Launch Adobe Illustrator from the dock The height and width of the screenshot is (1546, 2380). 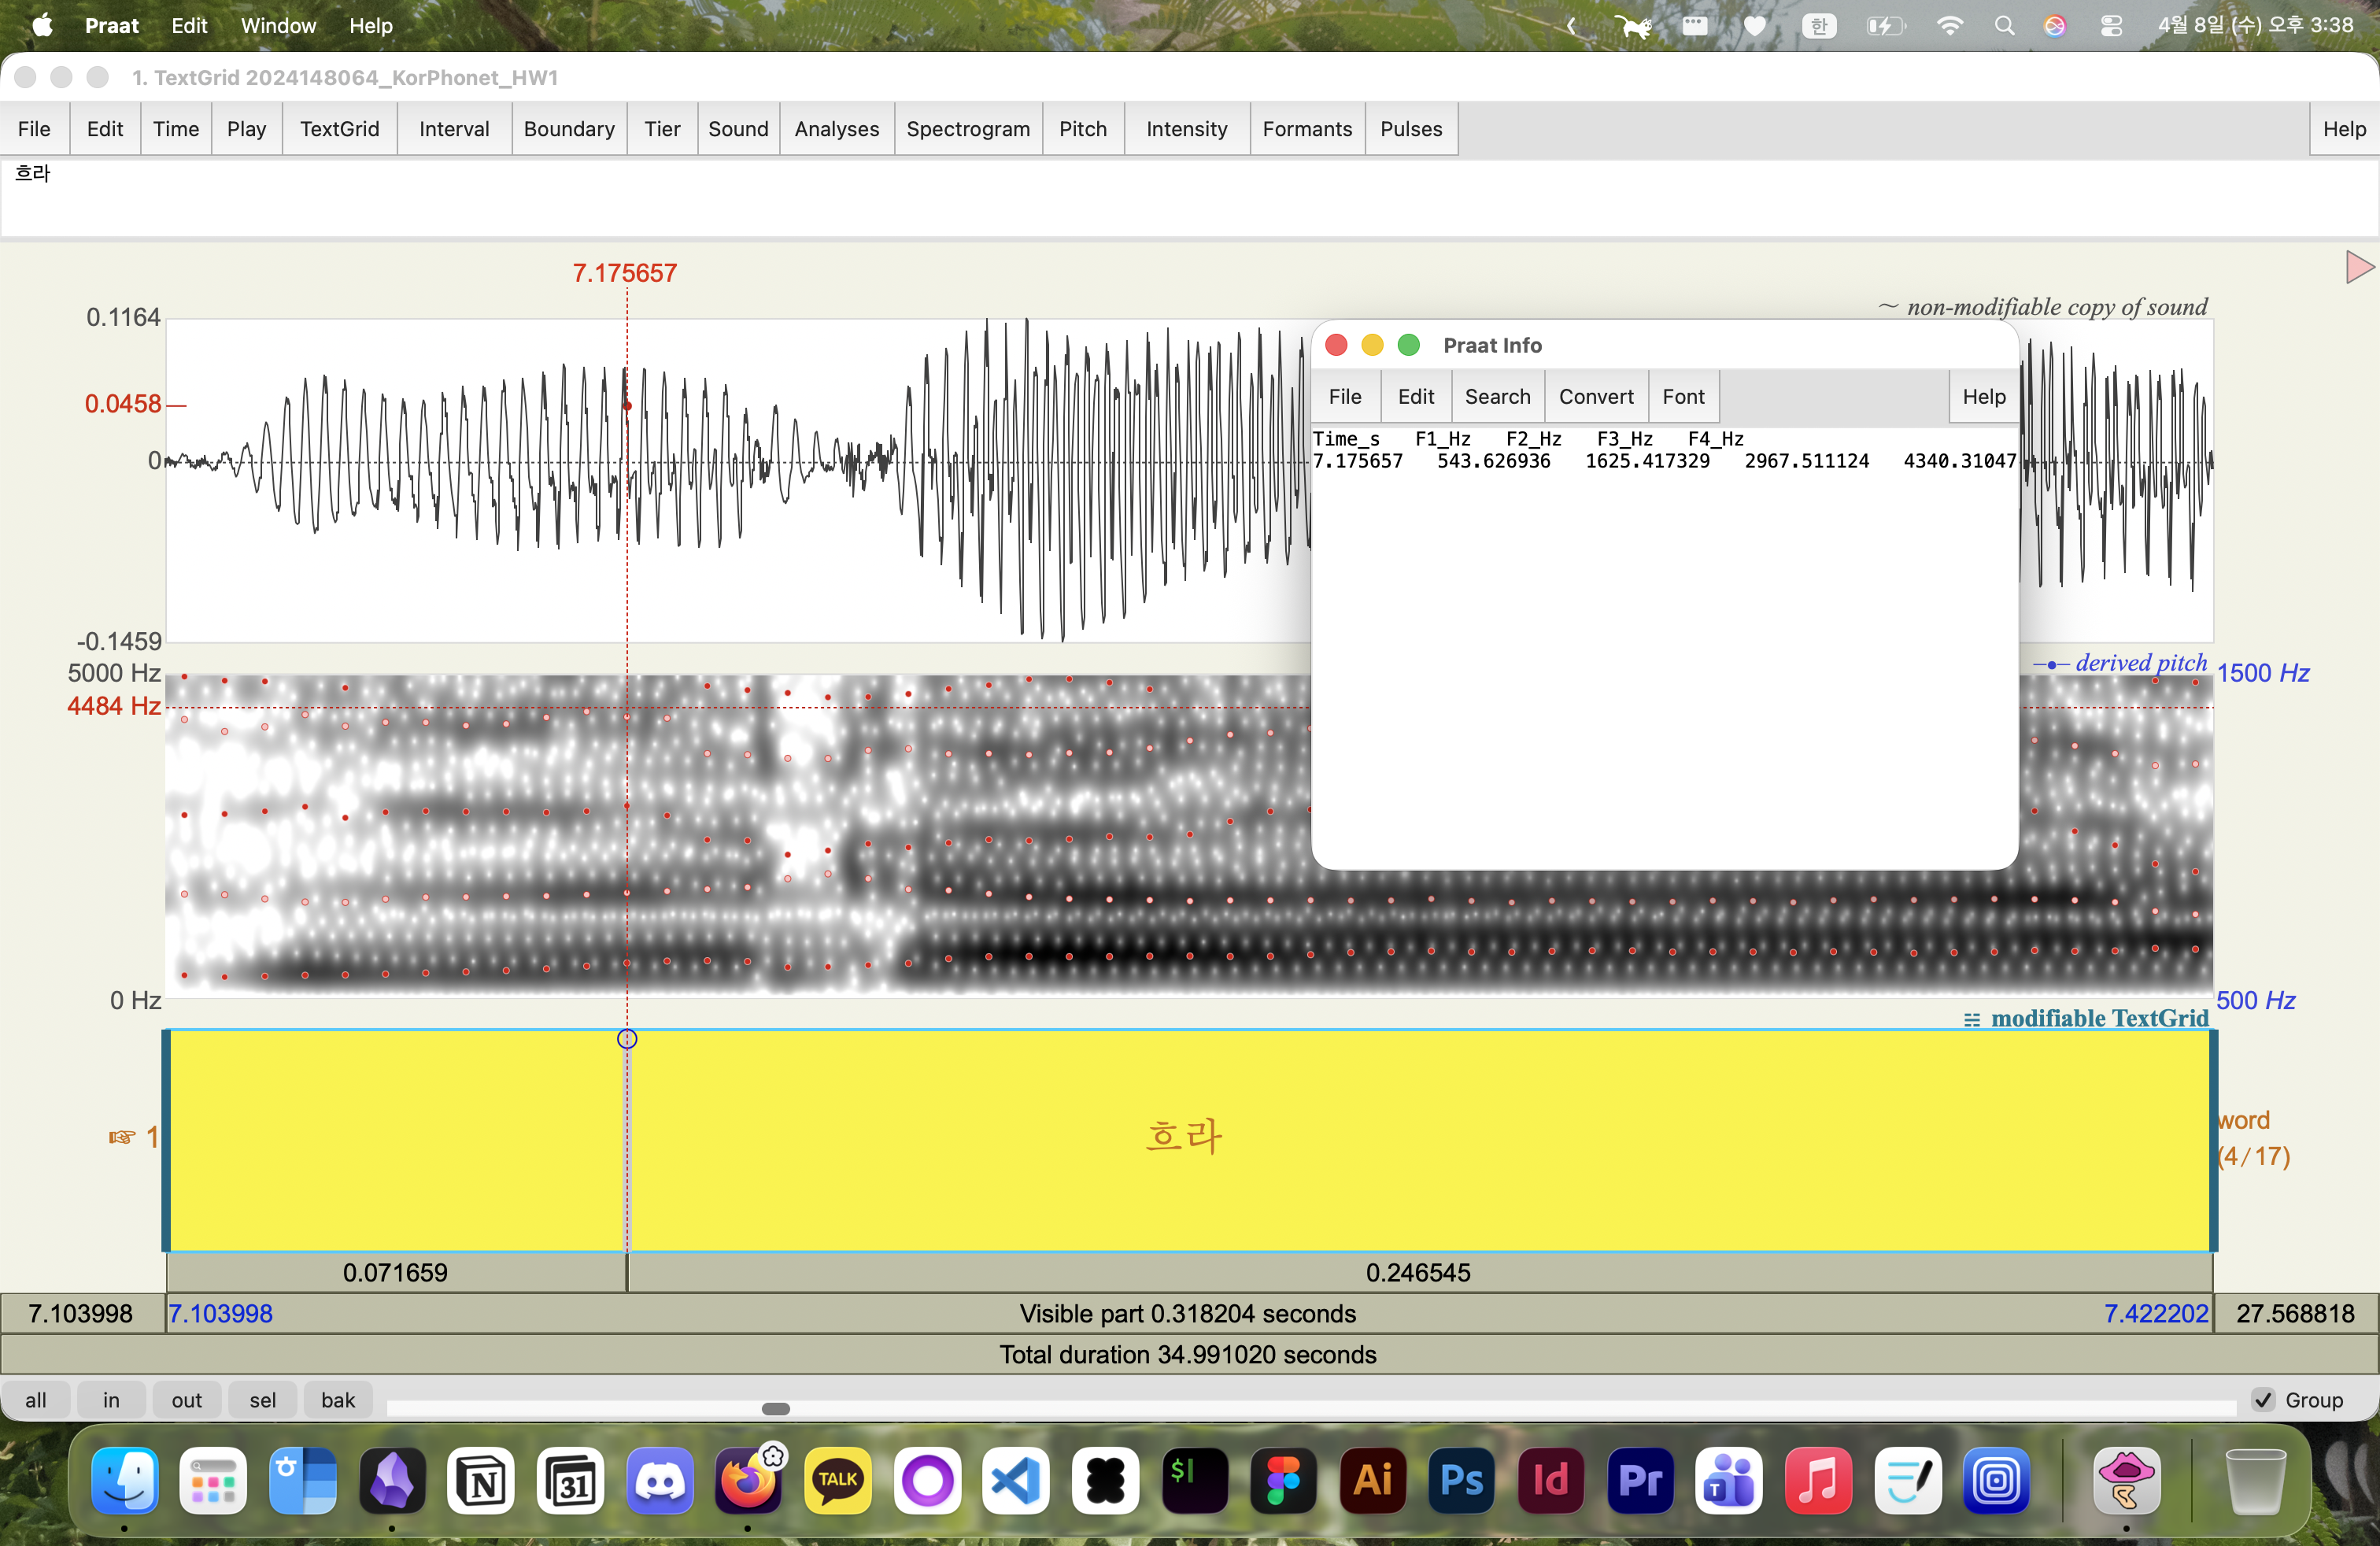[x=1373, y=1481]
